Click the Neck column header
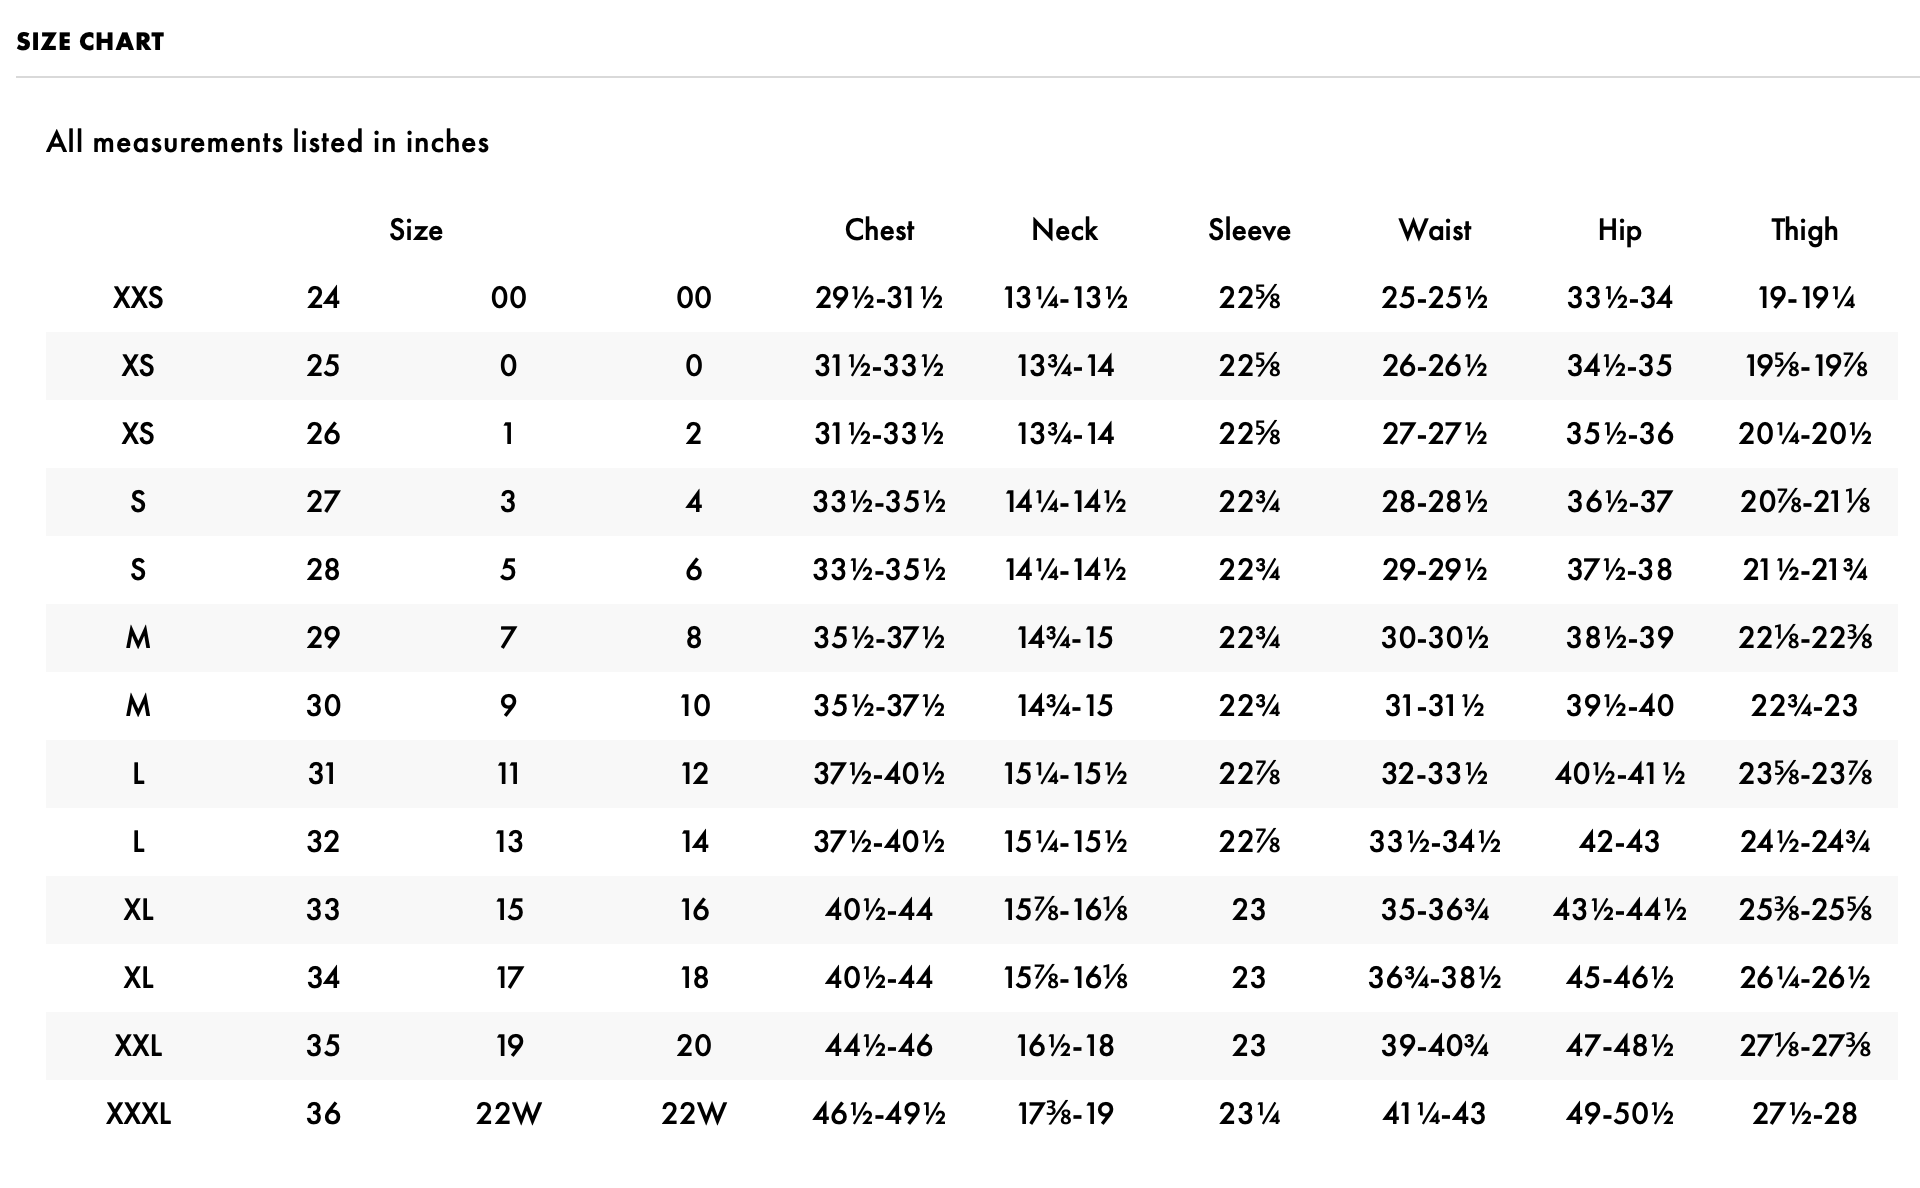This screenshot has width=1920, height=1188. coord(1064,230)
